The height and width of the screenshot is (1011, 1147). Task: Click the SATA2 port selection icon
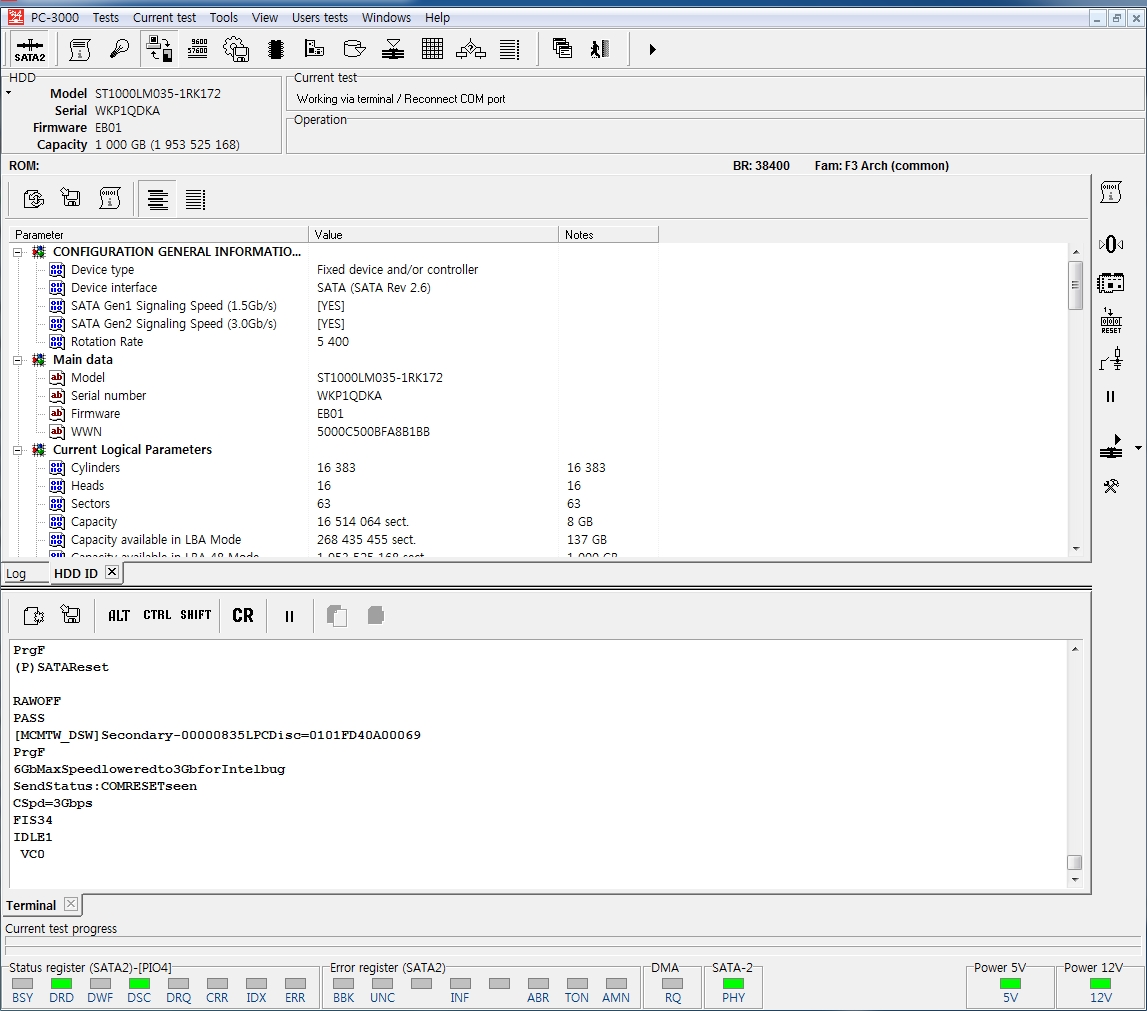tap(30, 49)
